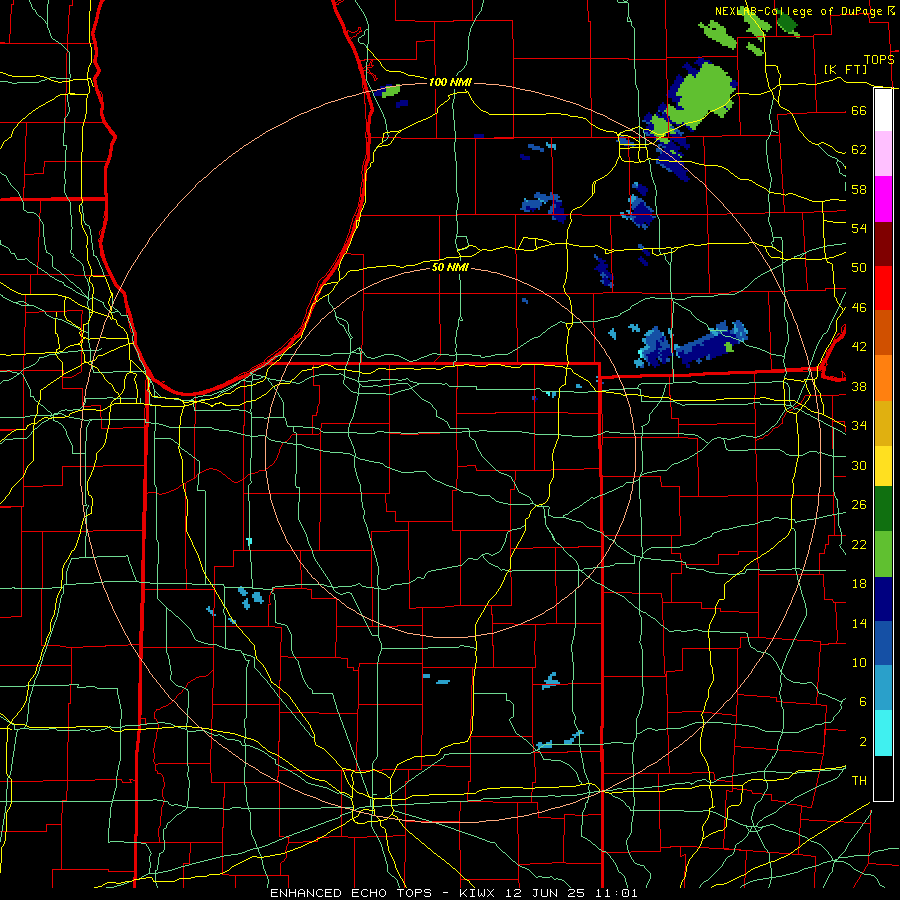
Task: Select the cyan legend swatch near the 2 label
Action: click(883, 733)
